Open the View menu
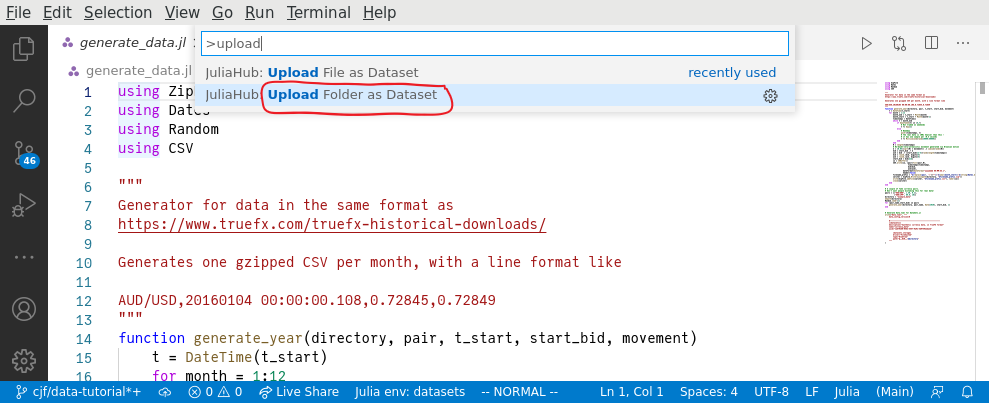The width and height of the screenshot is (989, 403). [x=182, y=13]
